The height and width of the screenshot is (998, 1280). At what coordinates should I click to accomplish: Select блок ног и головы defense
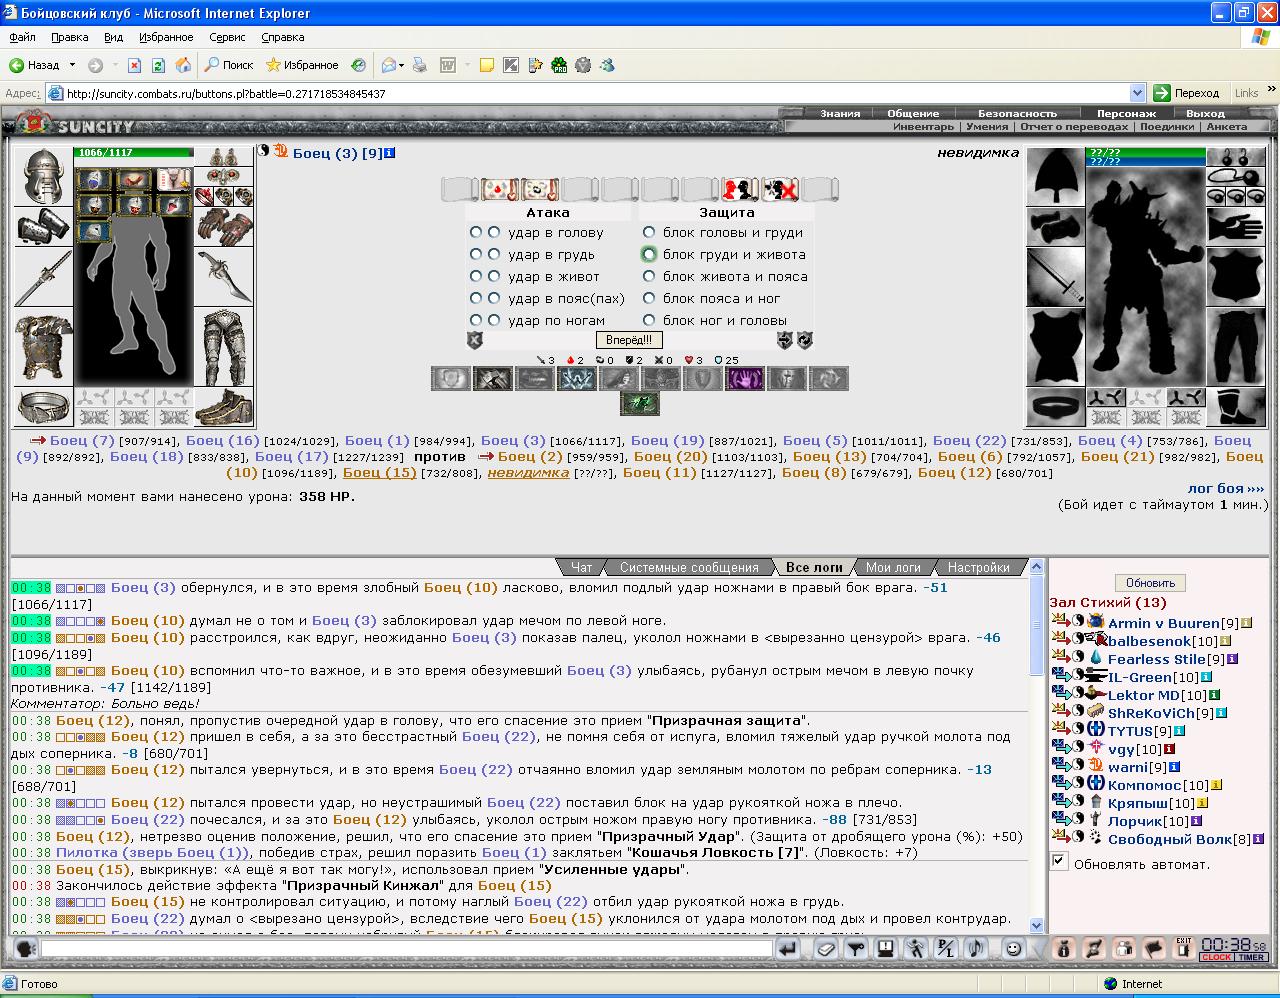(649, 320)
